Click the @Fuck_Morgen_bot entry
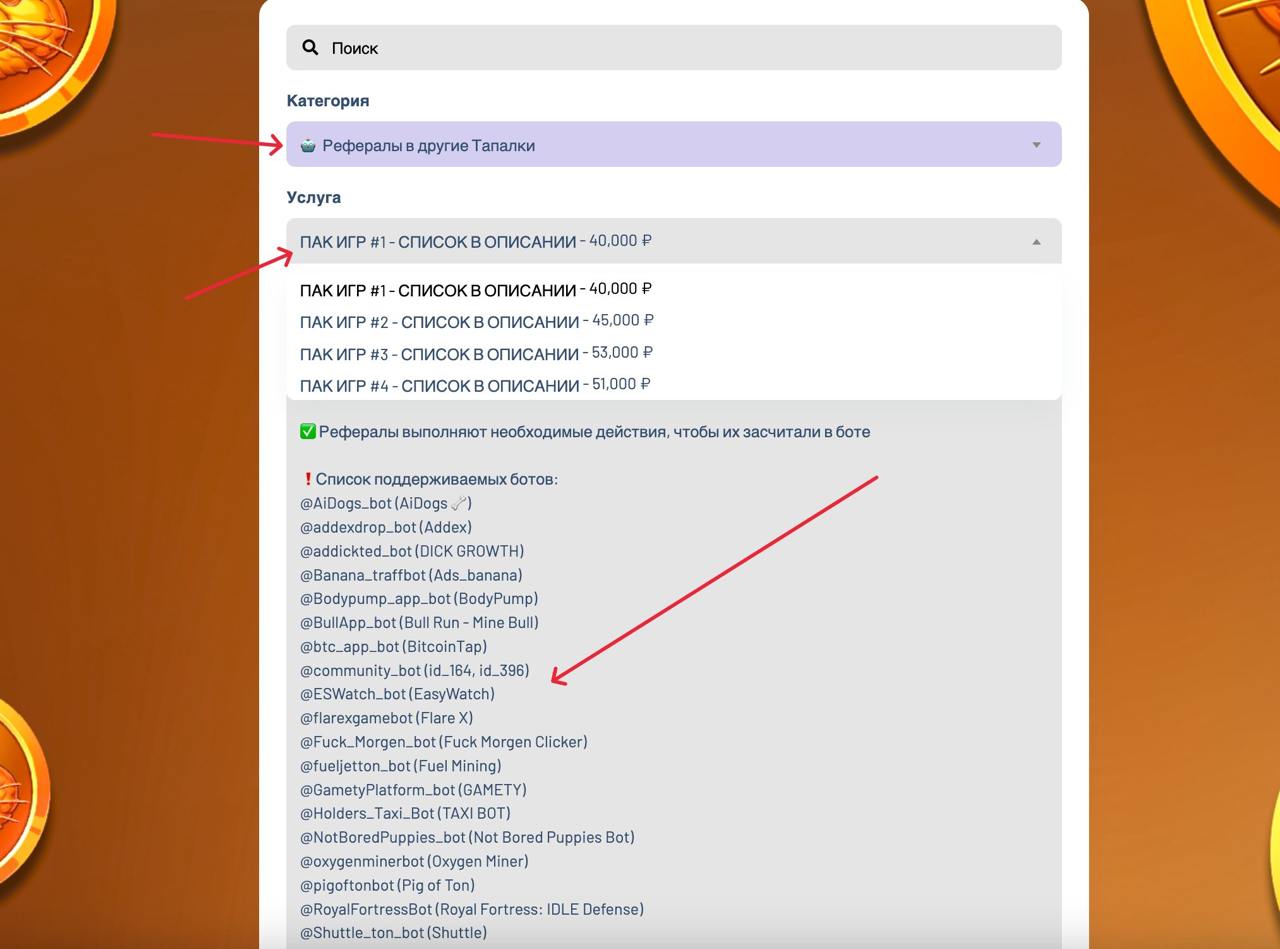The height and width of the screenshot is (949, 1280). pyautogui.click(x=444, y=742)
